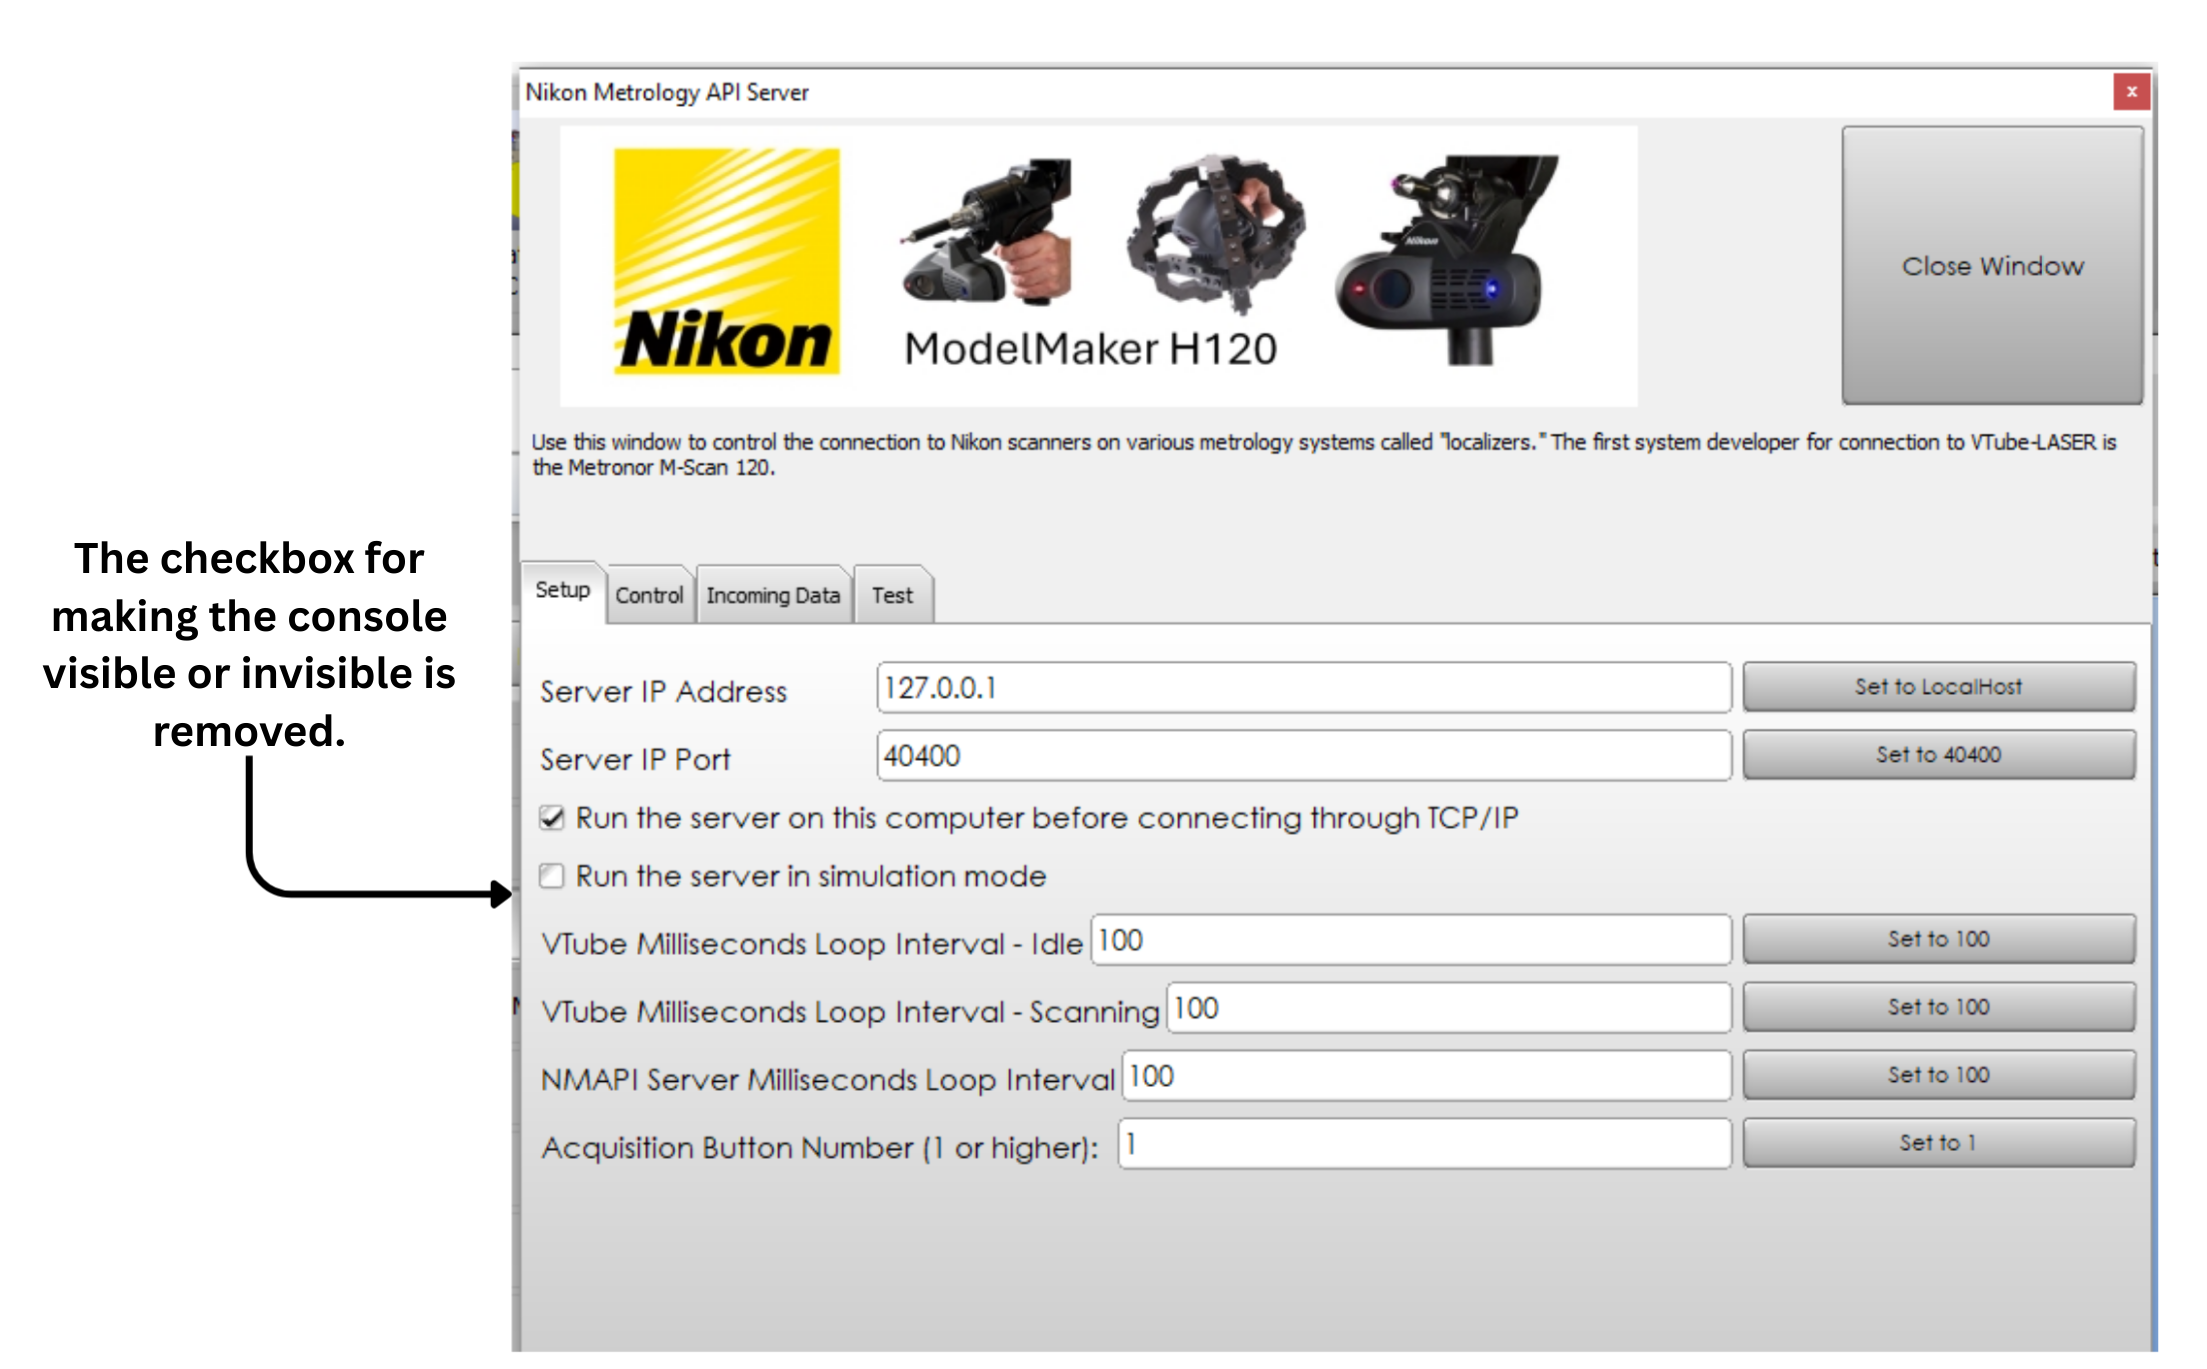Click the Close Window button
Screen dimensions: 2207x1369
(1991, 265)
